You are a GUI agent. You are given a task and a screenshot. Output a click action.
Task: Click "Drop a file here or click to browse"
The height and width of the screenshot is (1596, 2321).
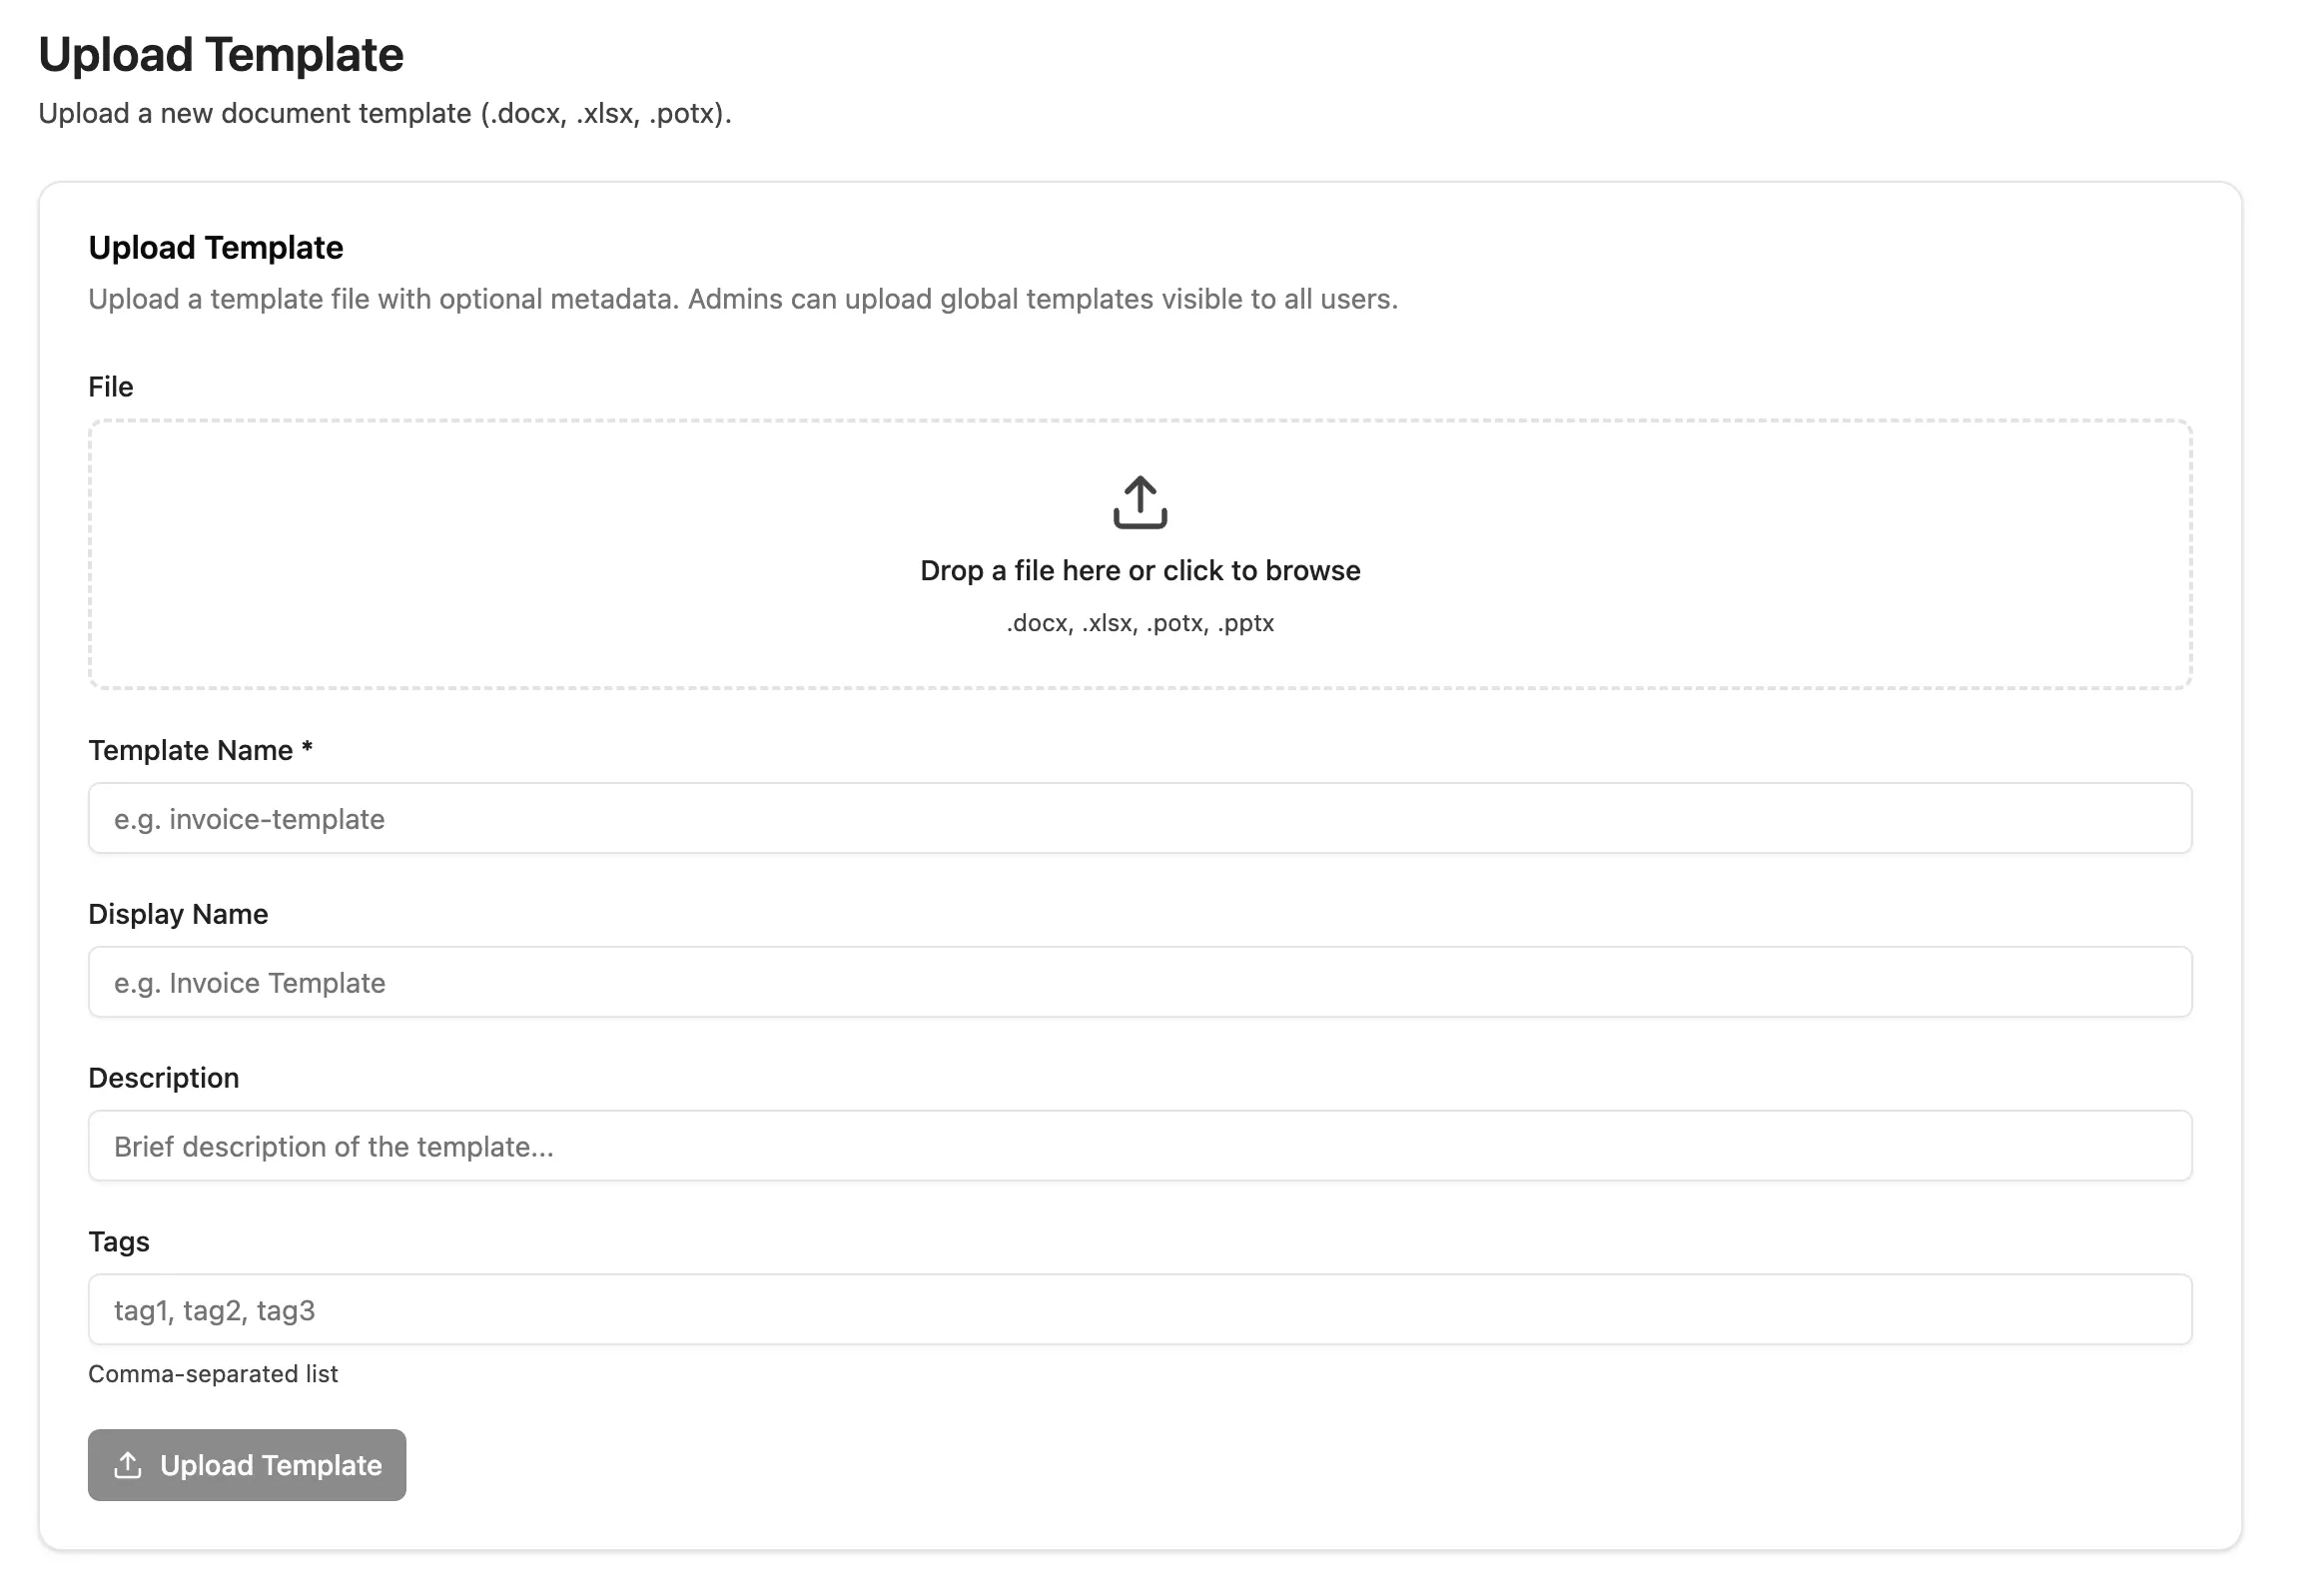[x=1140, y=570]
